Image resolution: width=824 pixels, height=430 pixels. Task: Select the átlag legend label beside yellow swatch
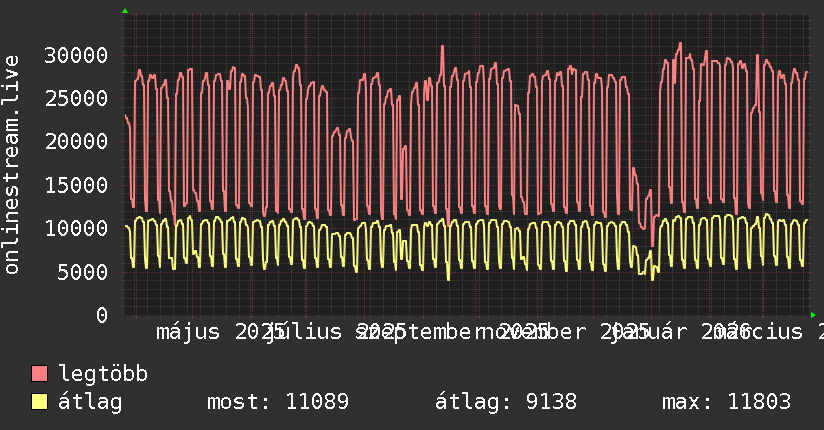pyautogui.click(x=90, y=402)
